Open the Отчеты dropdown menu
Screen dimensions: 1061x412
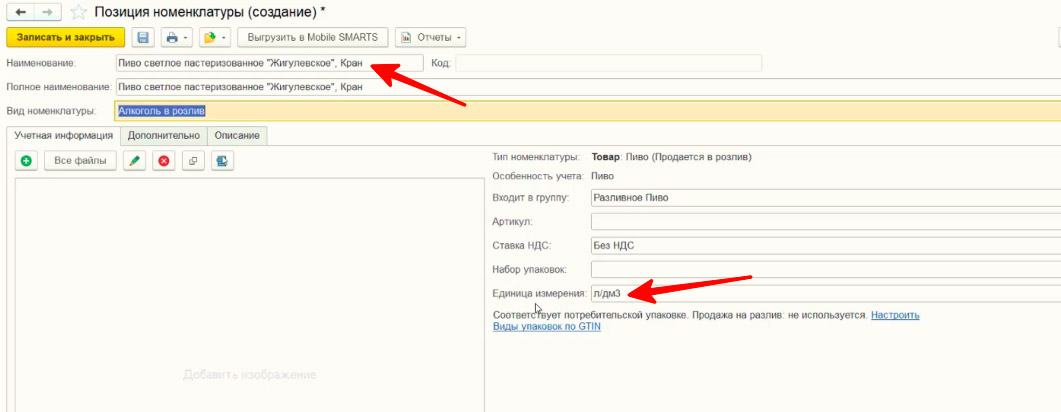click(430, 37)
